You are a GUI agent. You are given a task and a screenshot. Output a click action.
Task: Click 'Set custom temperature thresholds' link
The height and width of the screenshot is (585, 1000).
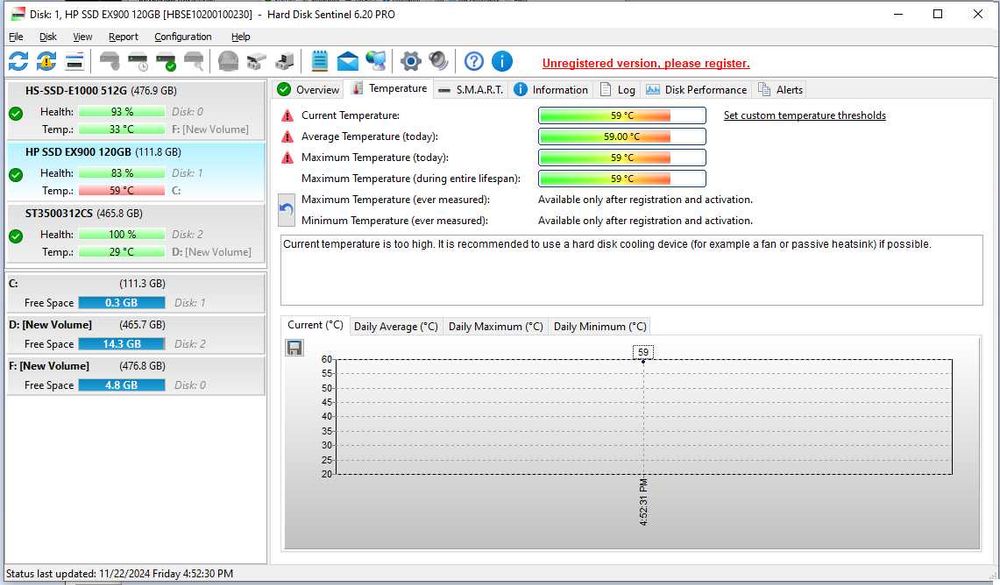[x=804, y=115]
